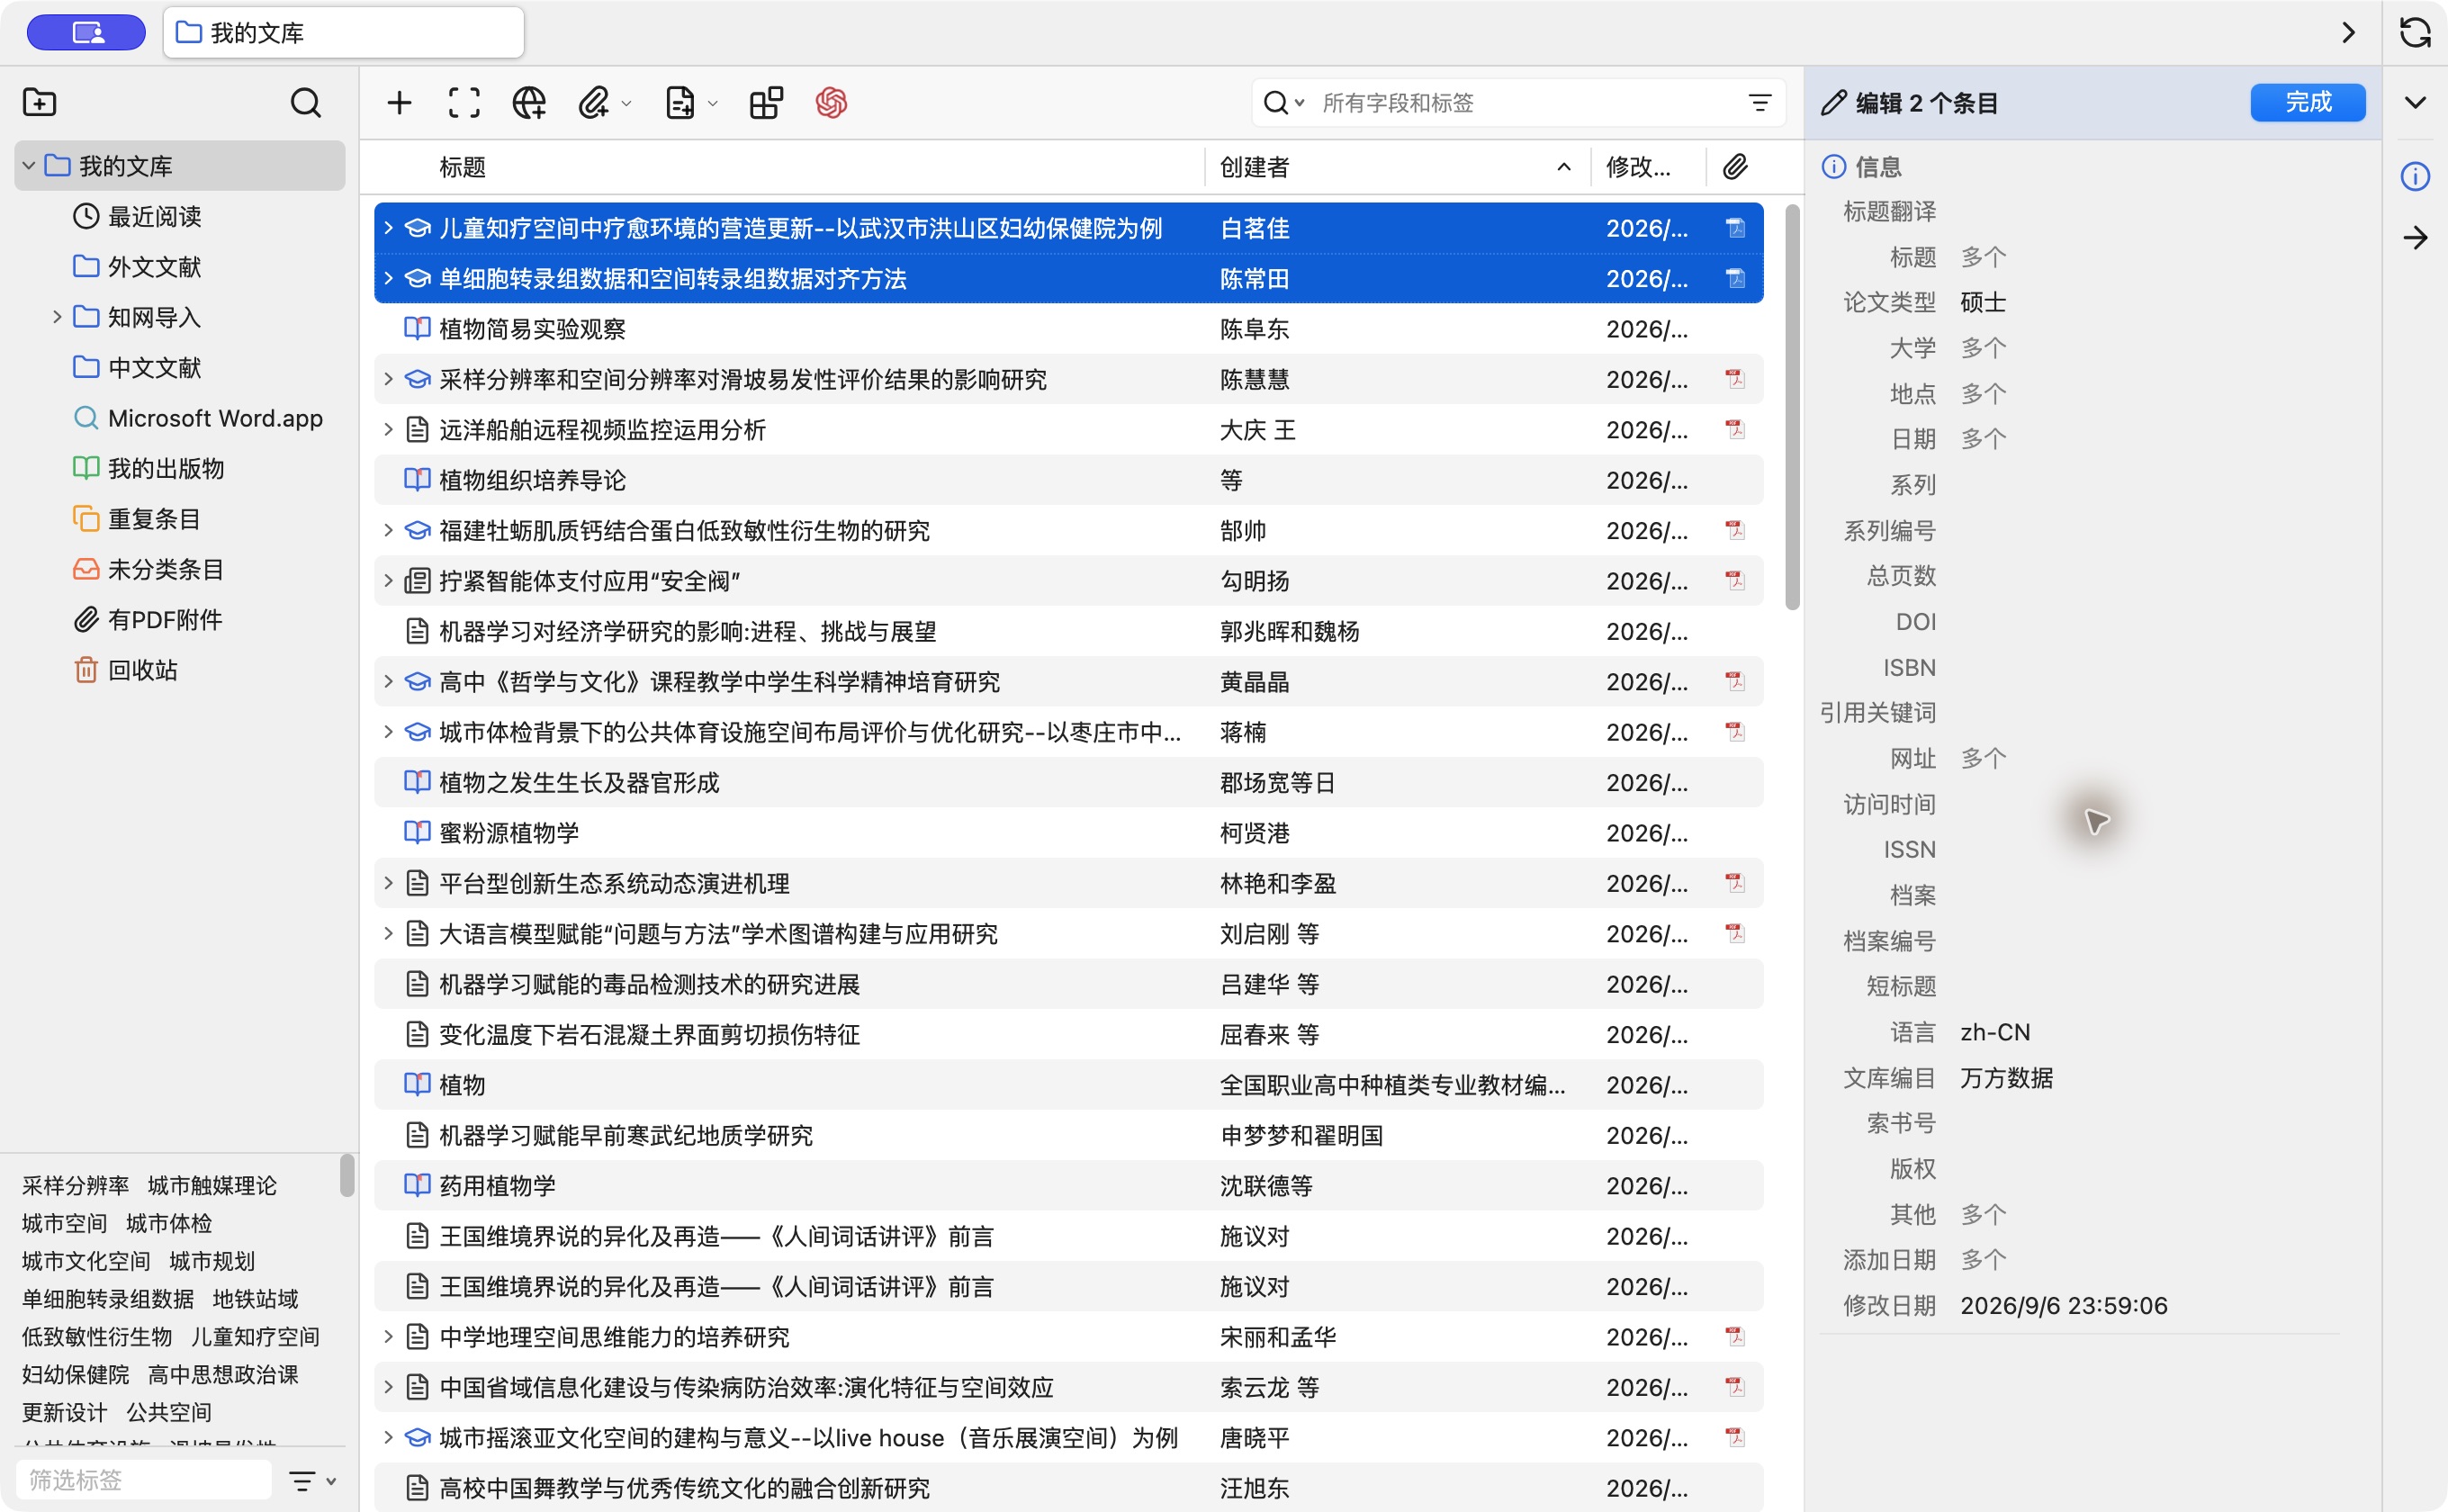Click the blue info pane icon

click(2415, 176)
